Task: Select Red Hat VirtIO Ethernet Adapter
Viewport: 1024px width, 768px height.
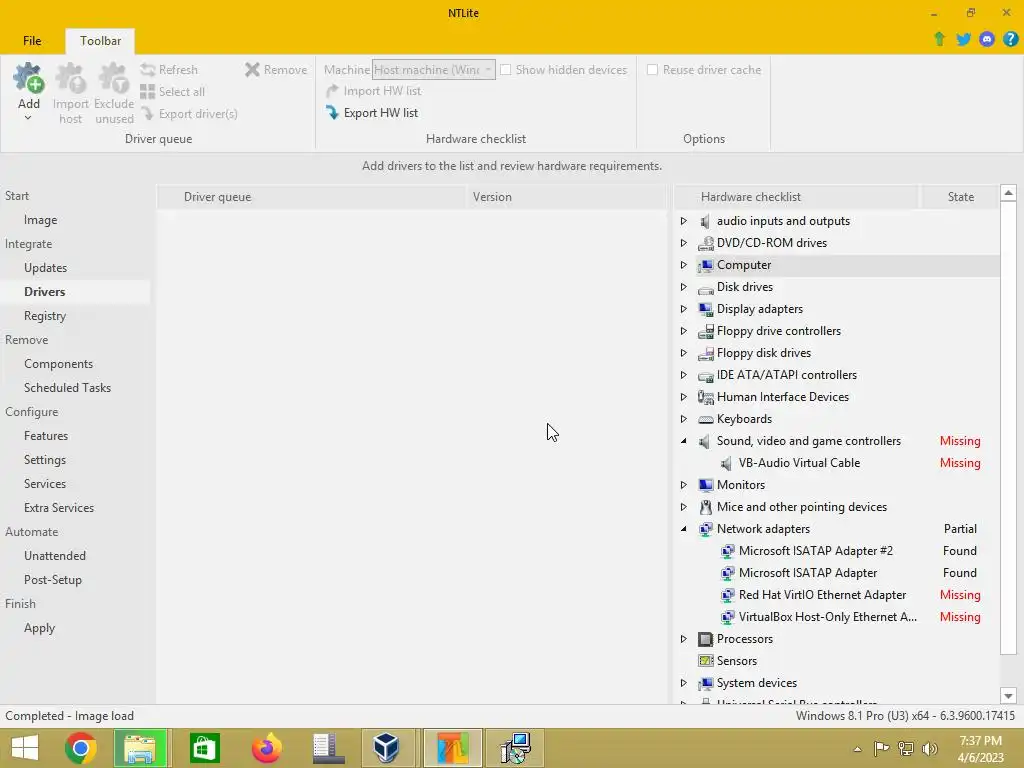Action: [x=822, y=595]
